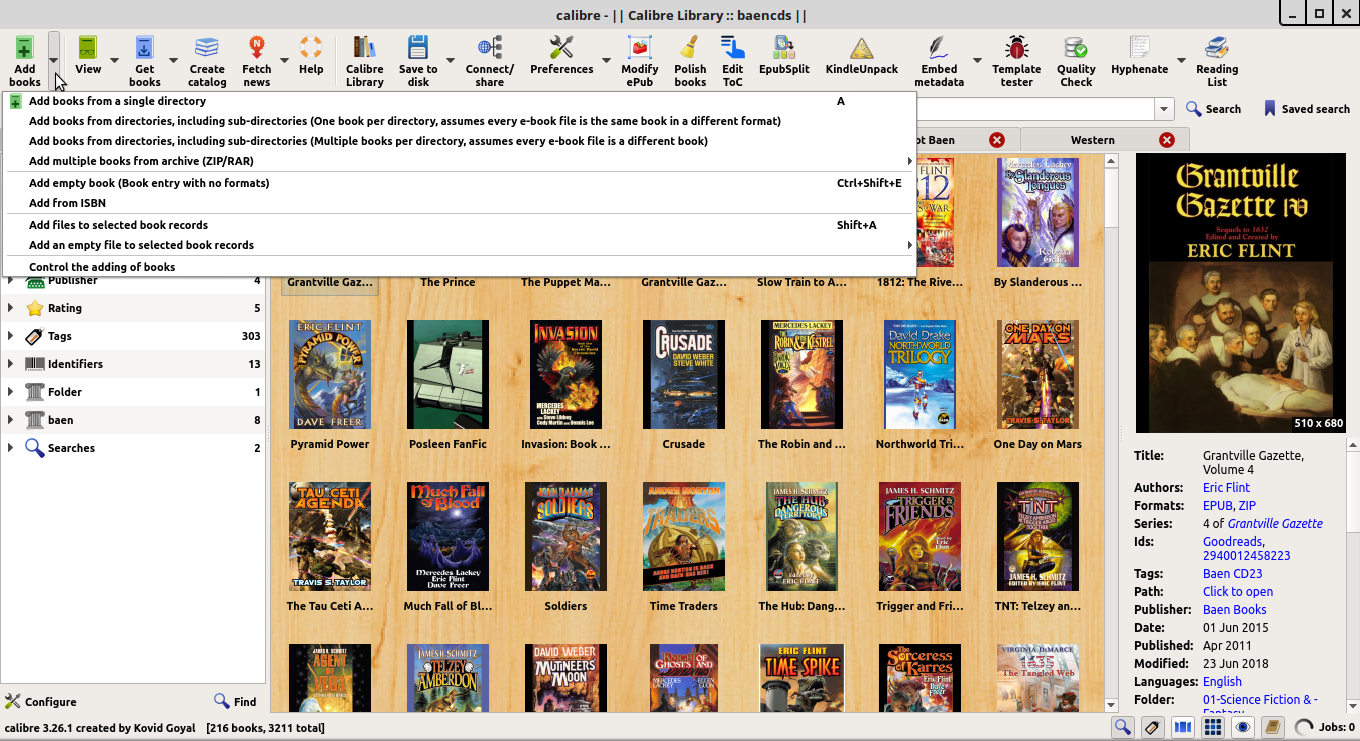Click the Polish books broom icon

click(690, 47)
